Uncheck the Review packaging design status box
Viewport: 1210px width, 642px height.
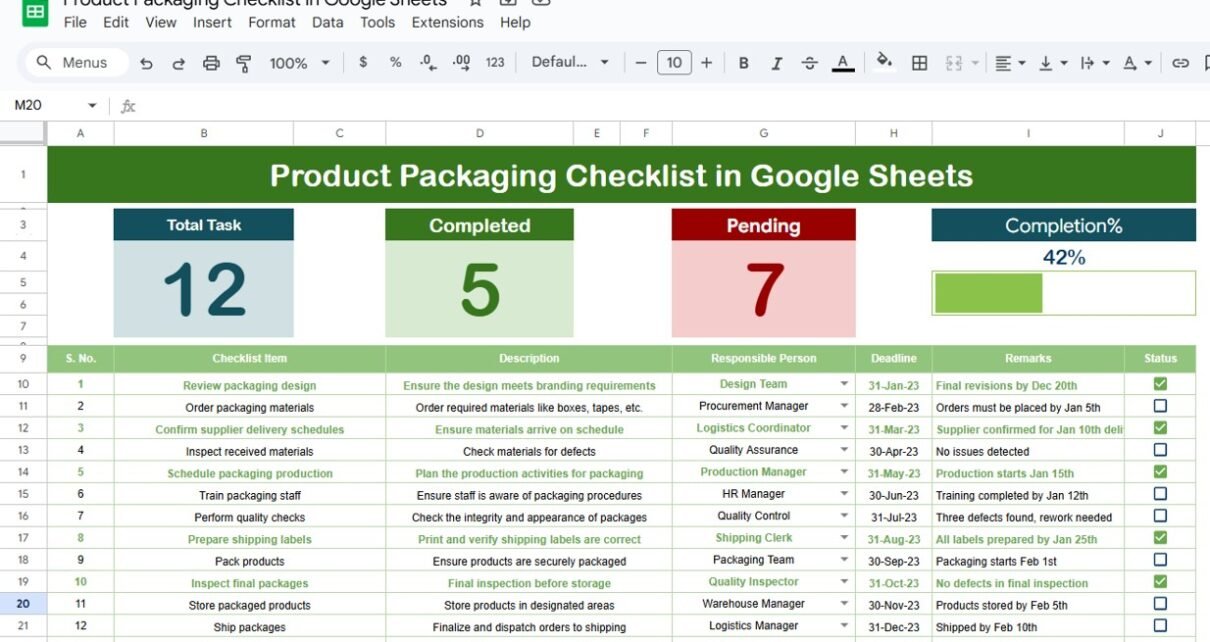[1160, 384]
